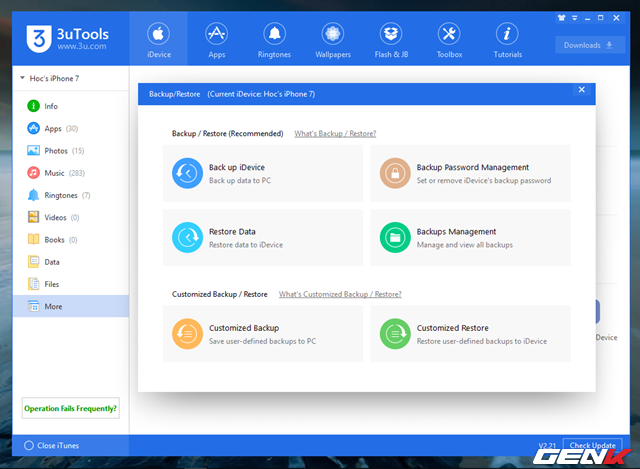Image resolution: width=640 pixels, height=469 pixels.
Task: Open What's Backup / Restore? link
Action: pos(335,133)
